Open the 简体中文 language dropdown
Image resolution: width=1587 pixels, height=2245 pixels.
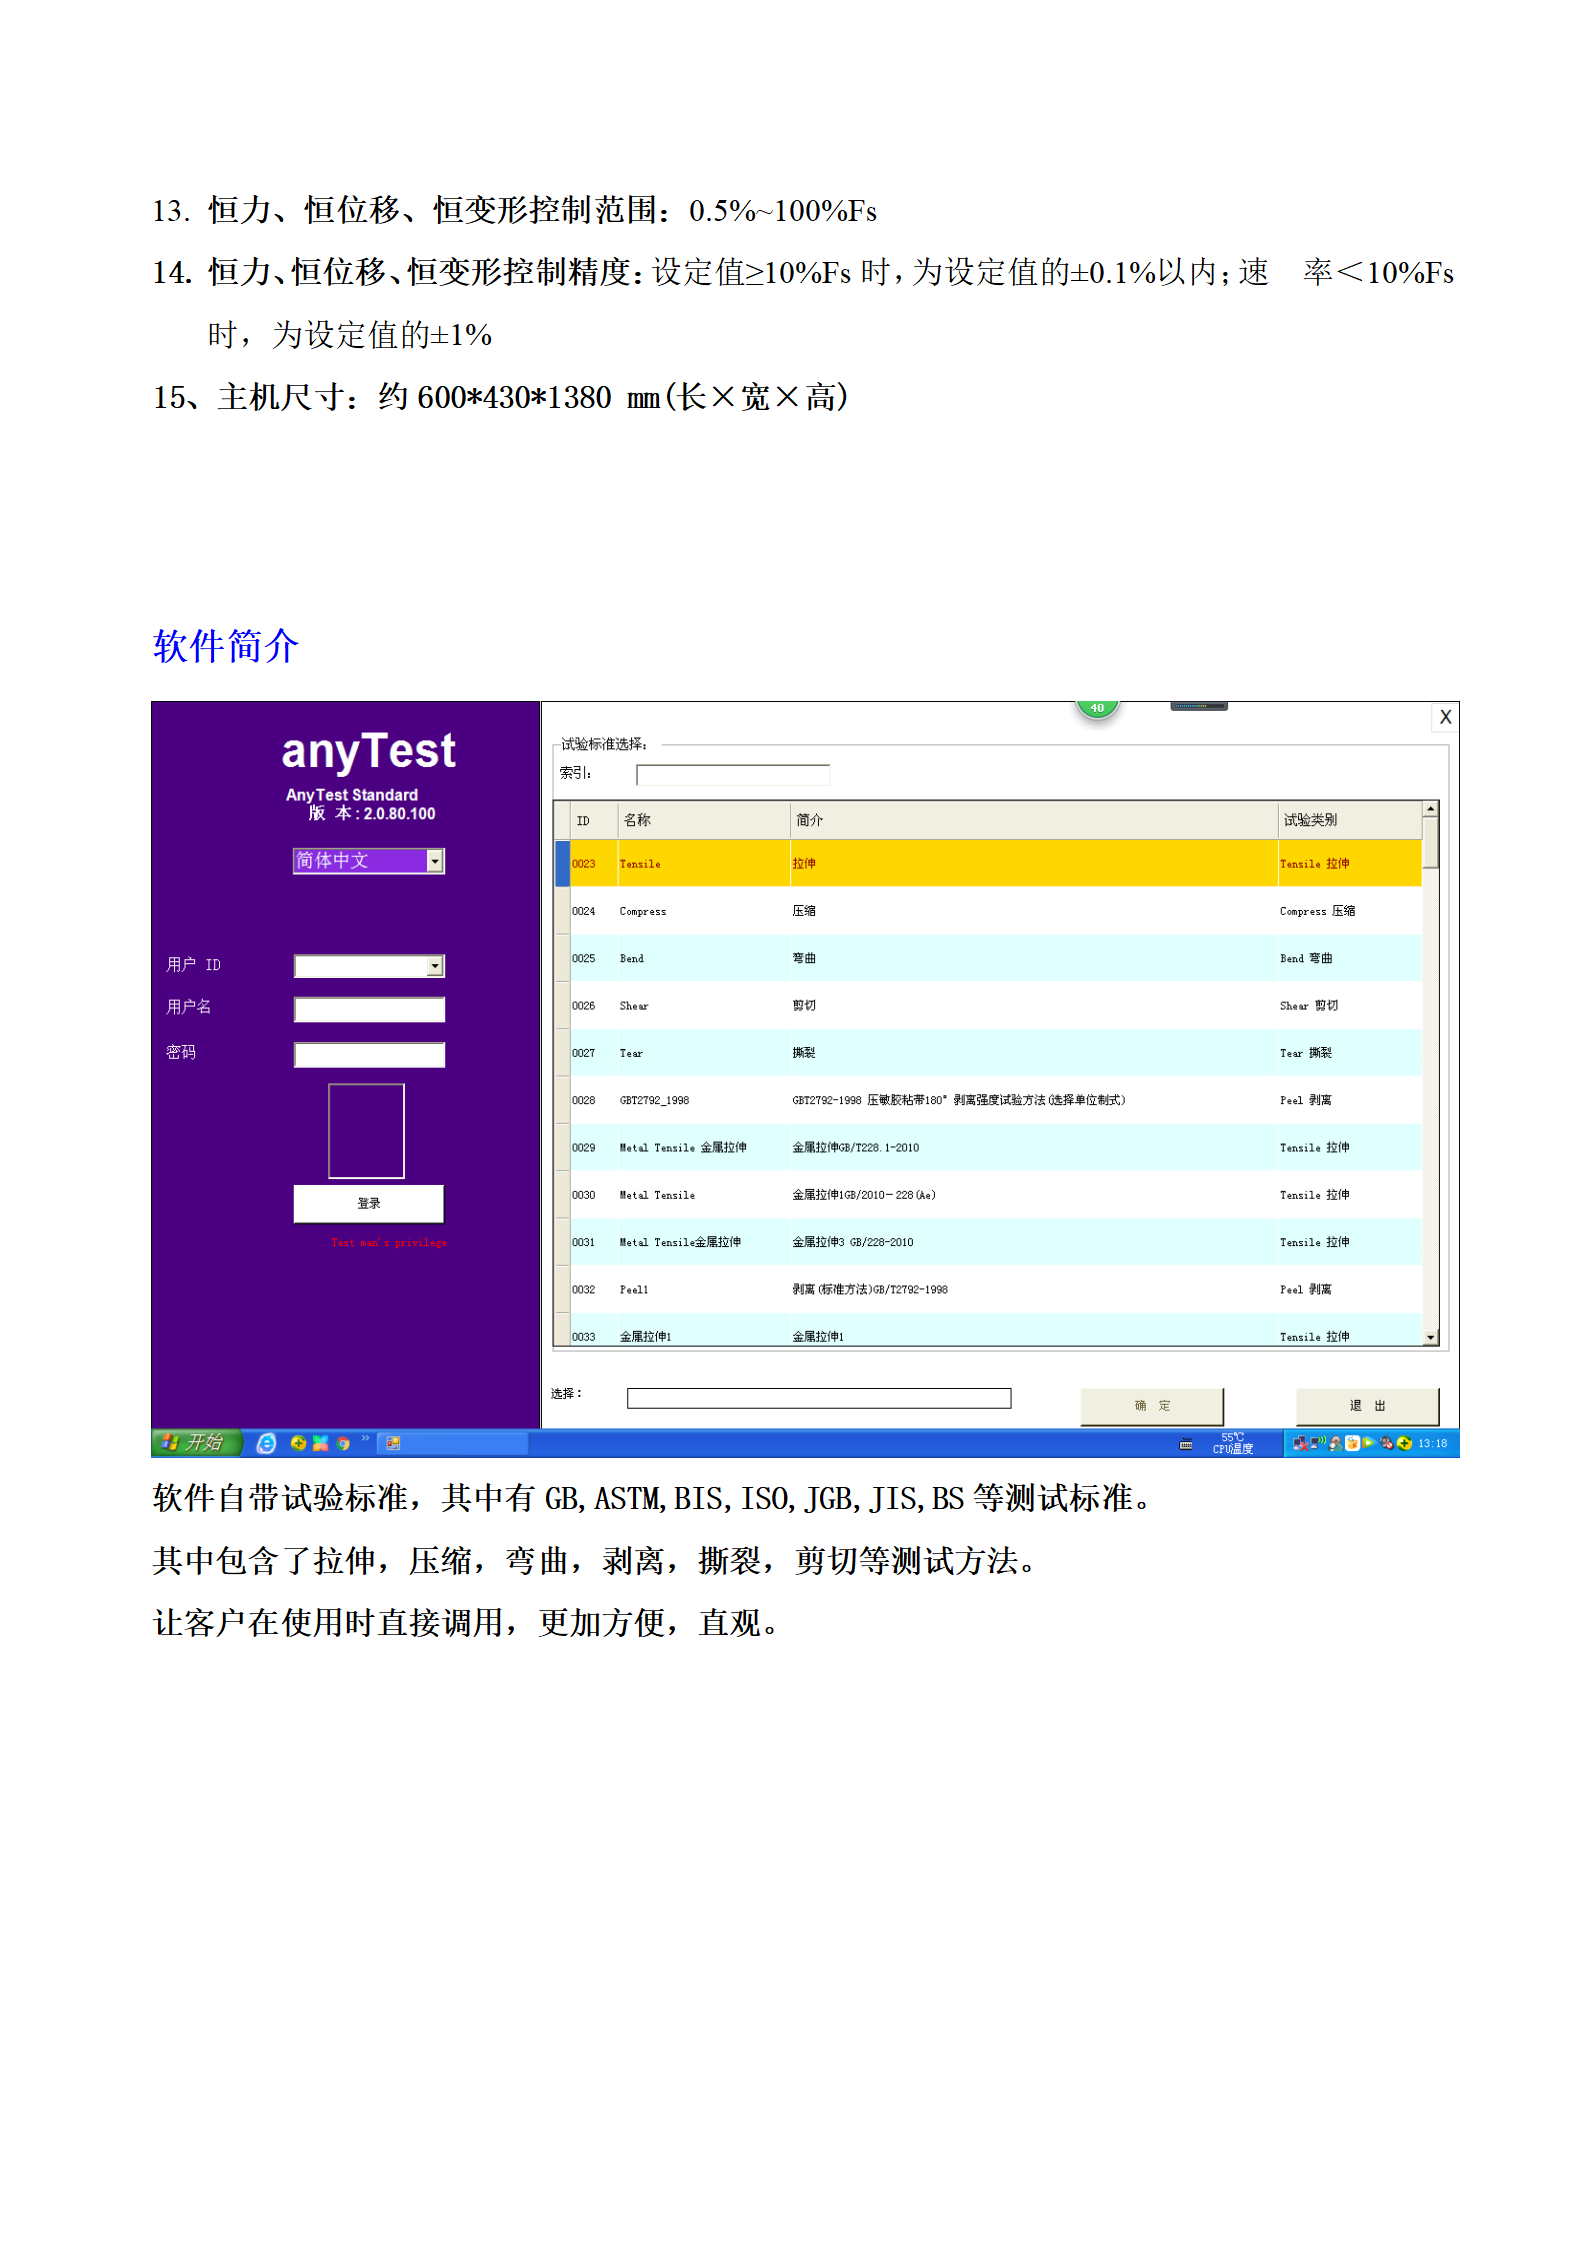(x=435, y=861)
